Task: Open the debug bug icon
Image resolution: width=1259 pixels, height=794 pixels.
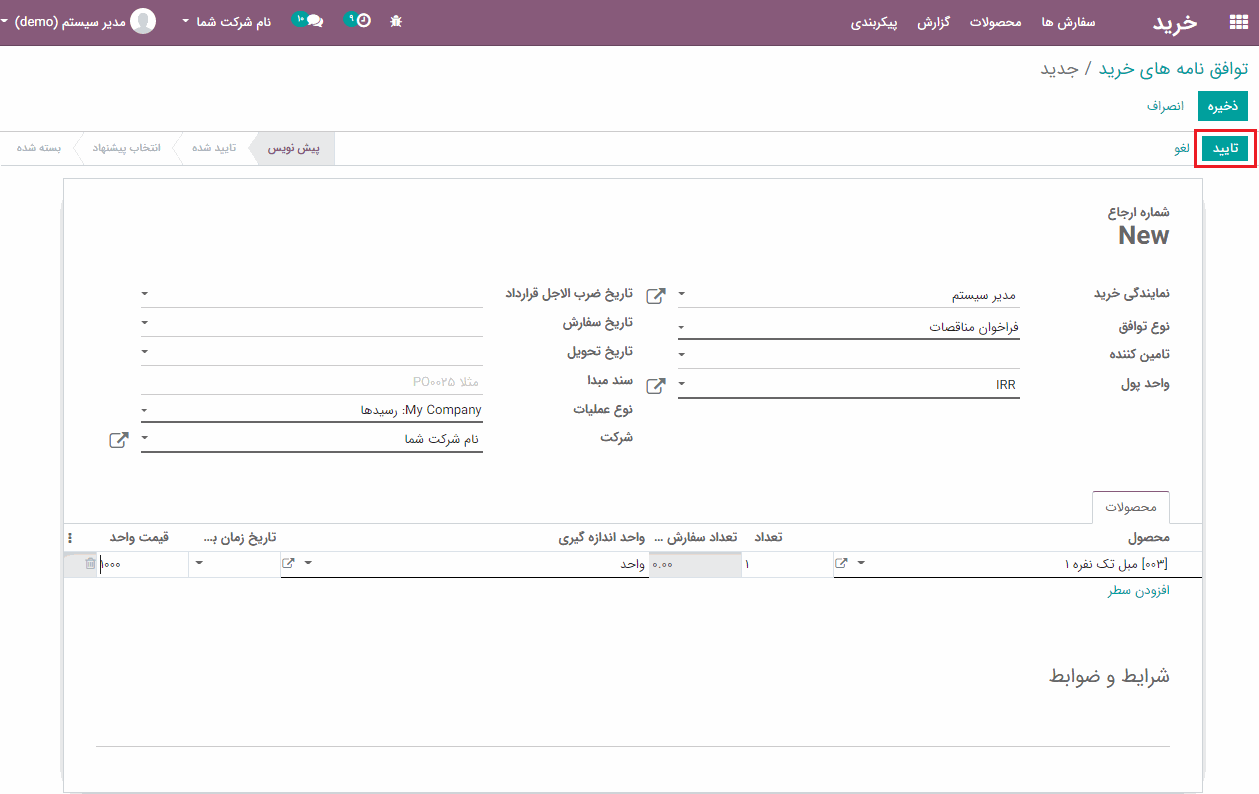Action: coord(396,21)
